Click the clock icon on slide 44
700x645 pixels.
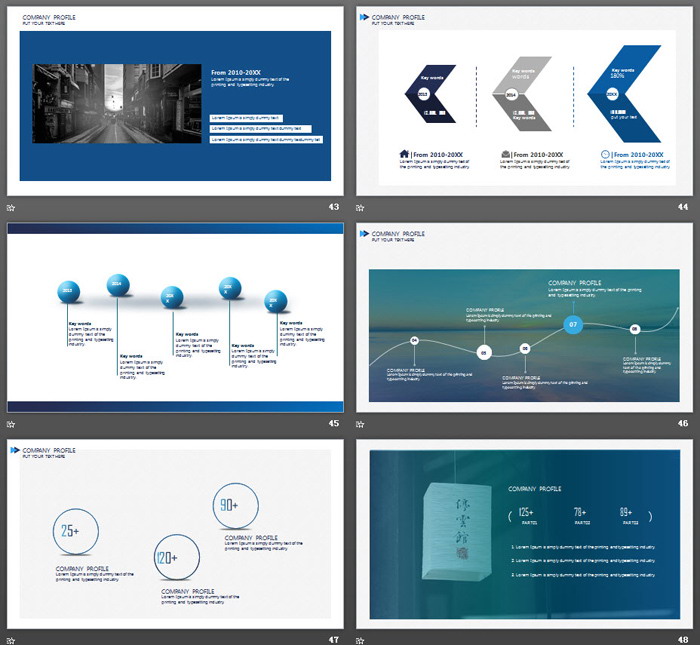(x=606, y=154)
